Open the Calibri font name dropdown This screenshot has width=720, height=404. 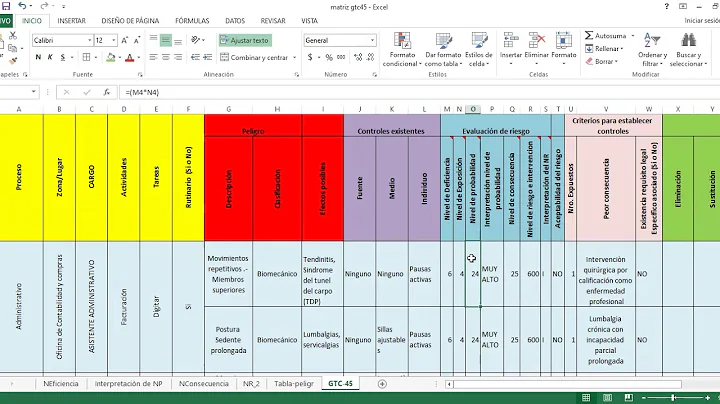[90, 40]
